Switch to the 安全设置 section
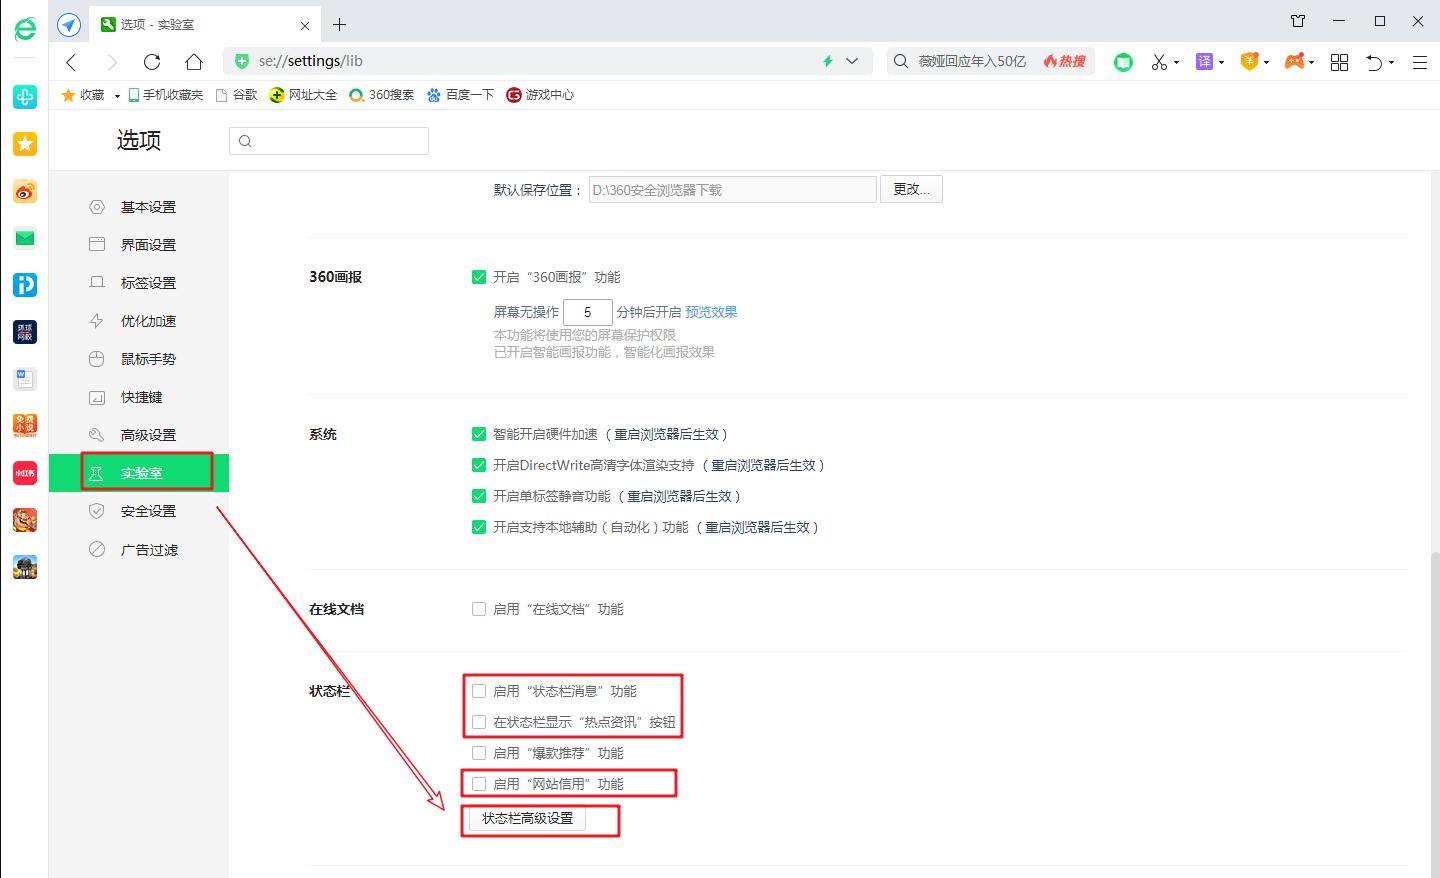This screenshot has width=1440, height=878. click(x=149, y=510)
